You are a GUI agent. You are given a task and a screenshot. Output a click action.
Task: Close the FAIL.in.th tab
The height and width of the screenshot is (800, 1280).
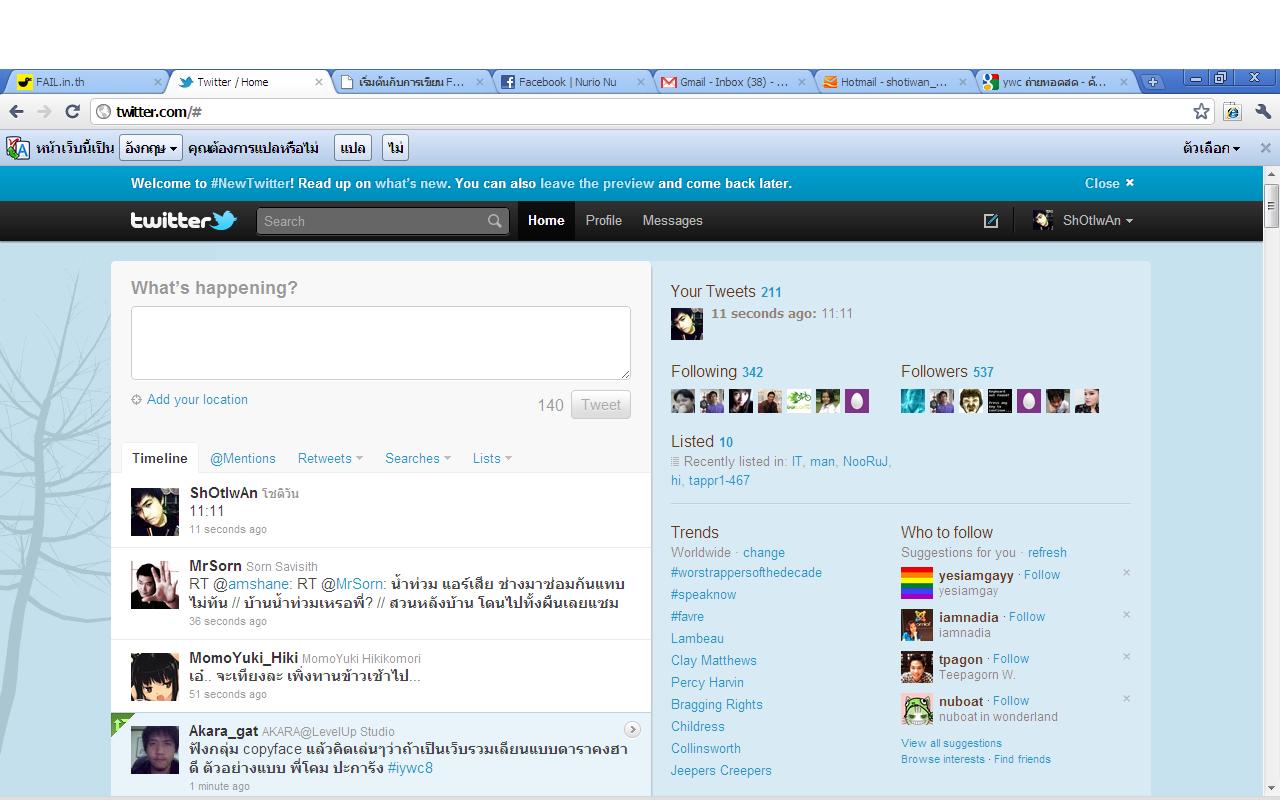coord(157,82)
